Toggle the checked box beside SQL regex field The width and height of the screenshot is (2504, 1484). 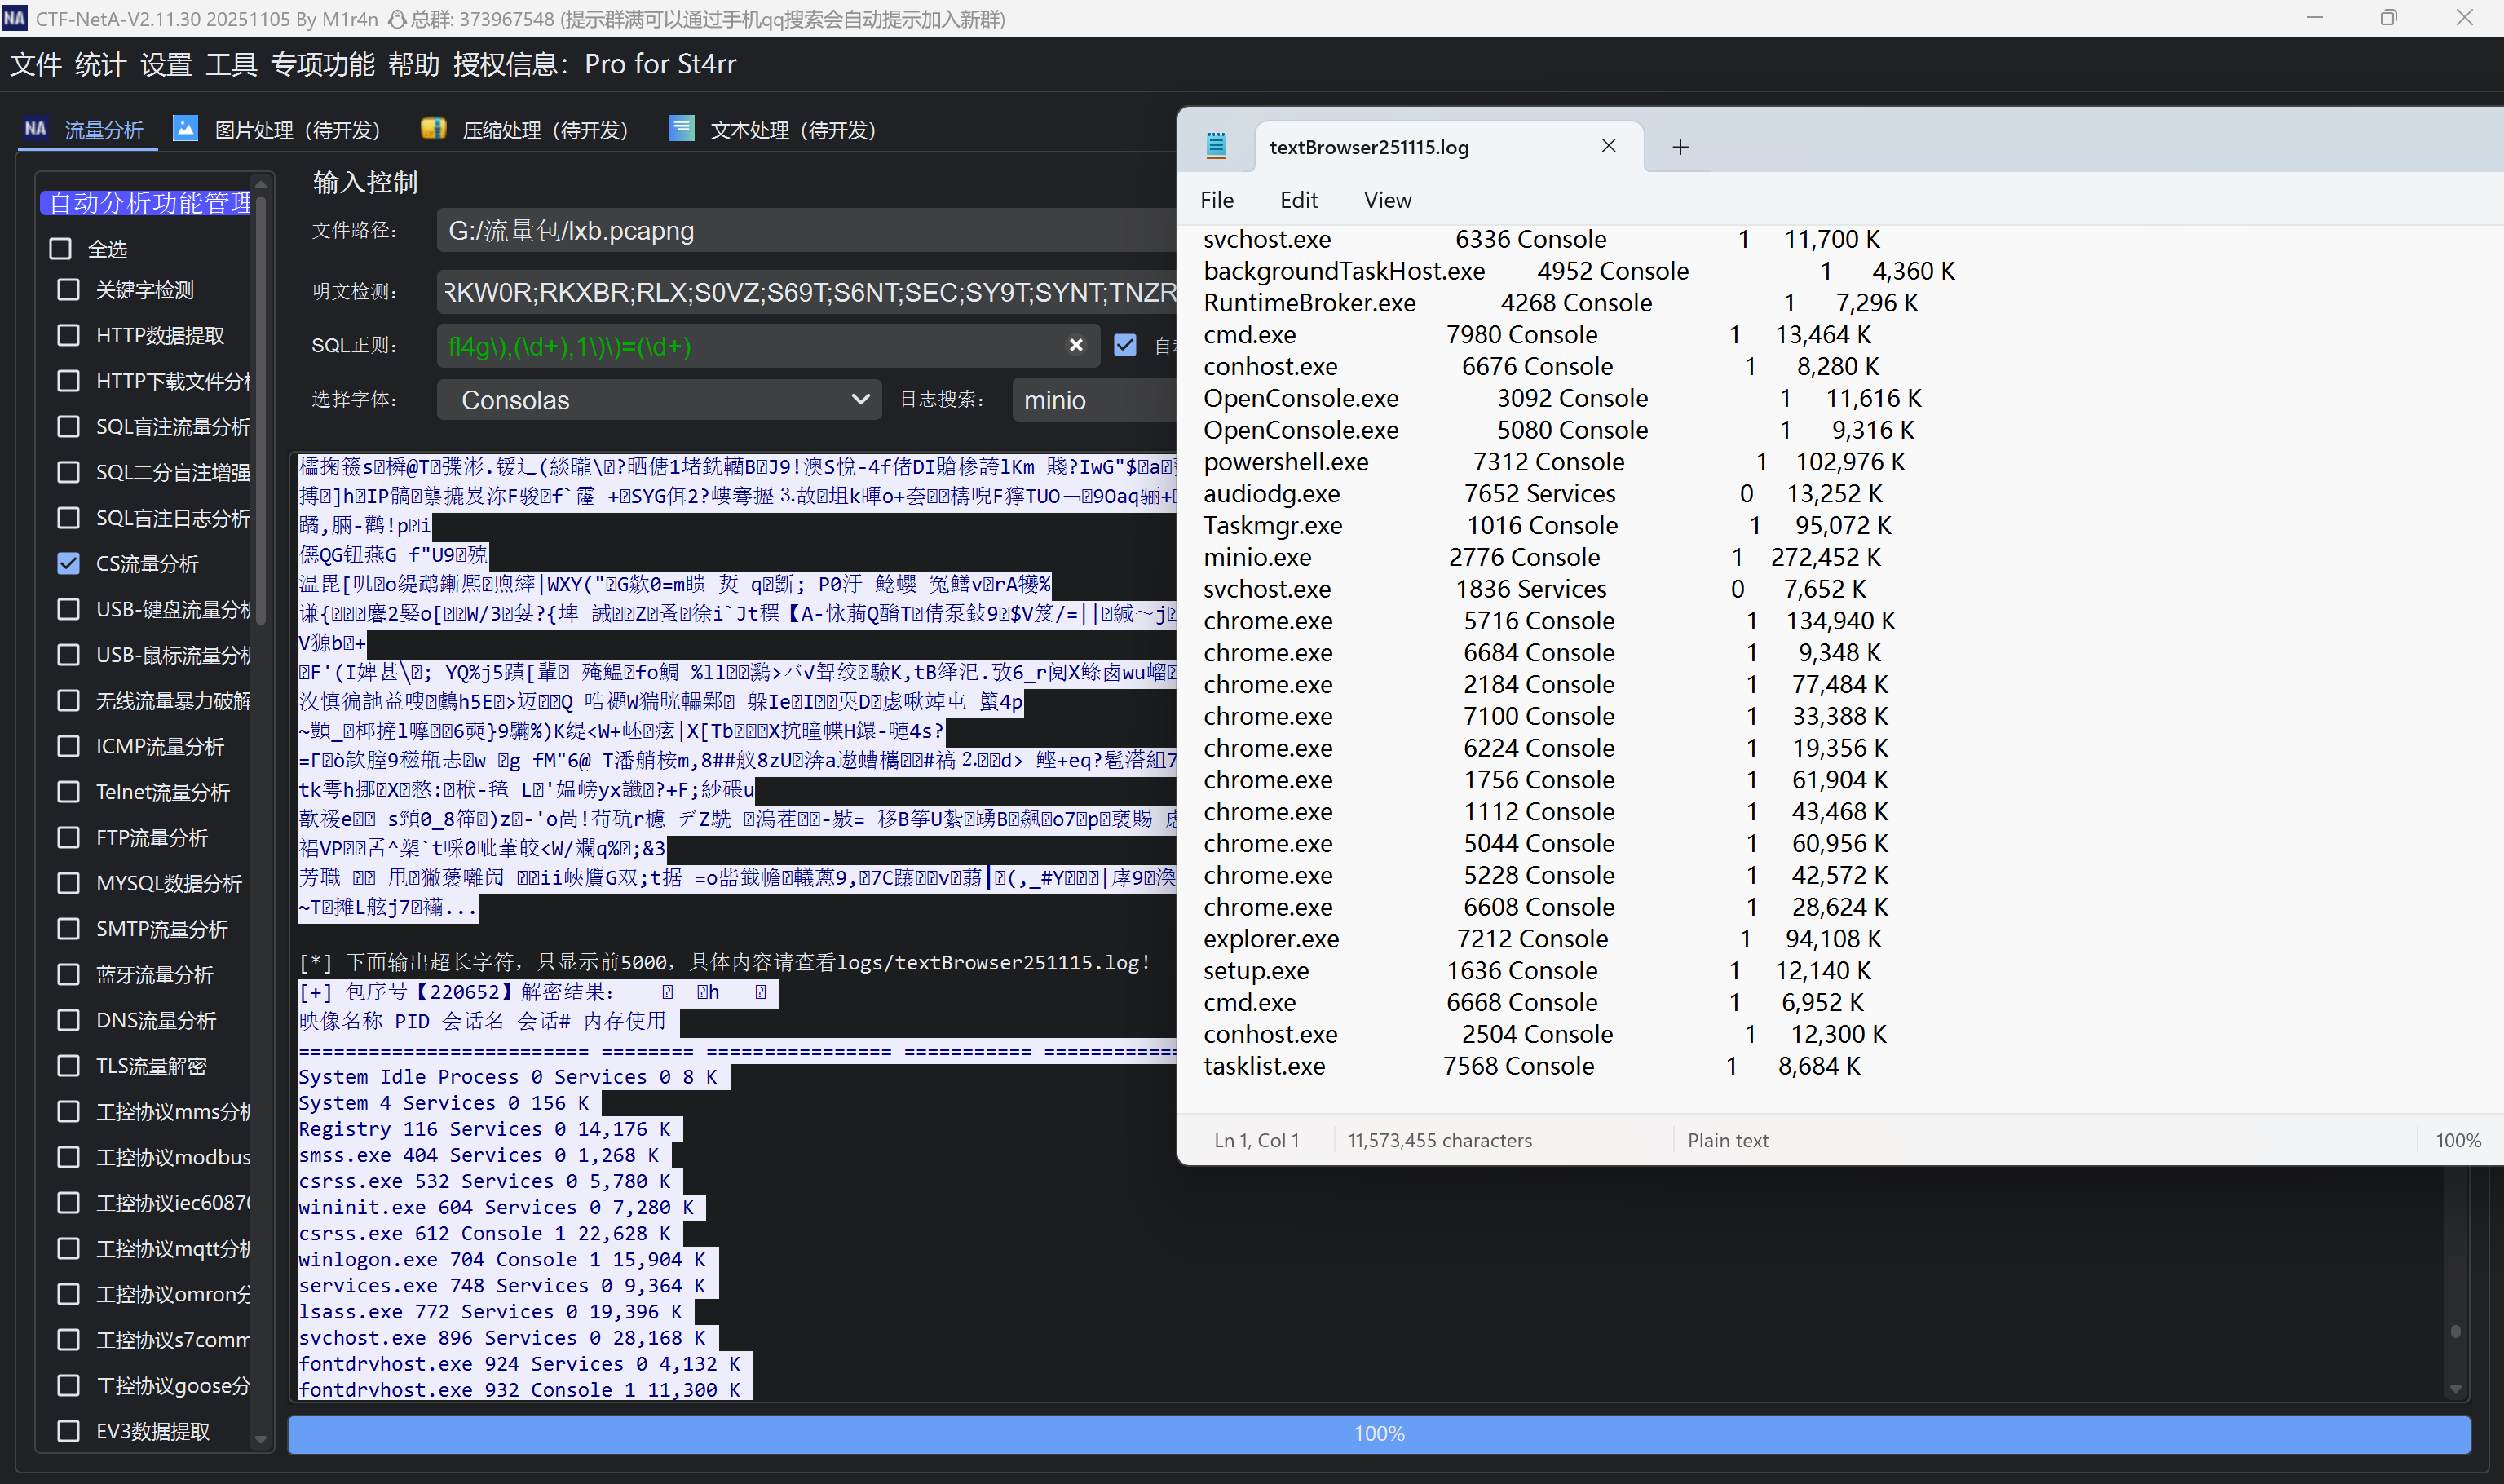(1125, 345)
